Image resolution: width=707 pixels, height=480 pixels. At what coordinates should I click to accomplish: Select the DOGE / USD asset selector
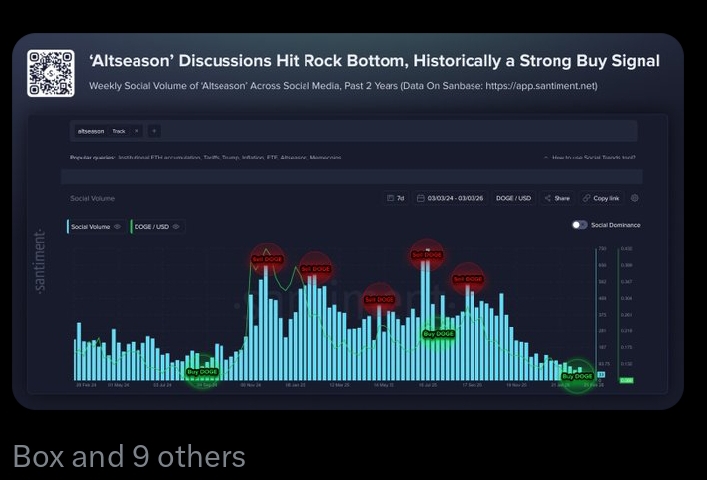515,198
